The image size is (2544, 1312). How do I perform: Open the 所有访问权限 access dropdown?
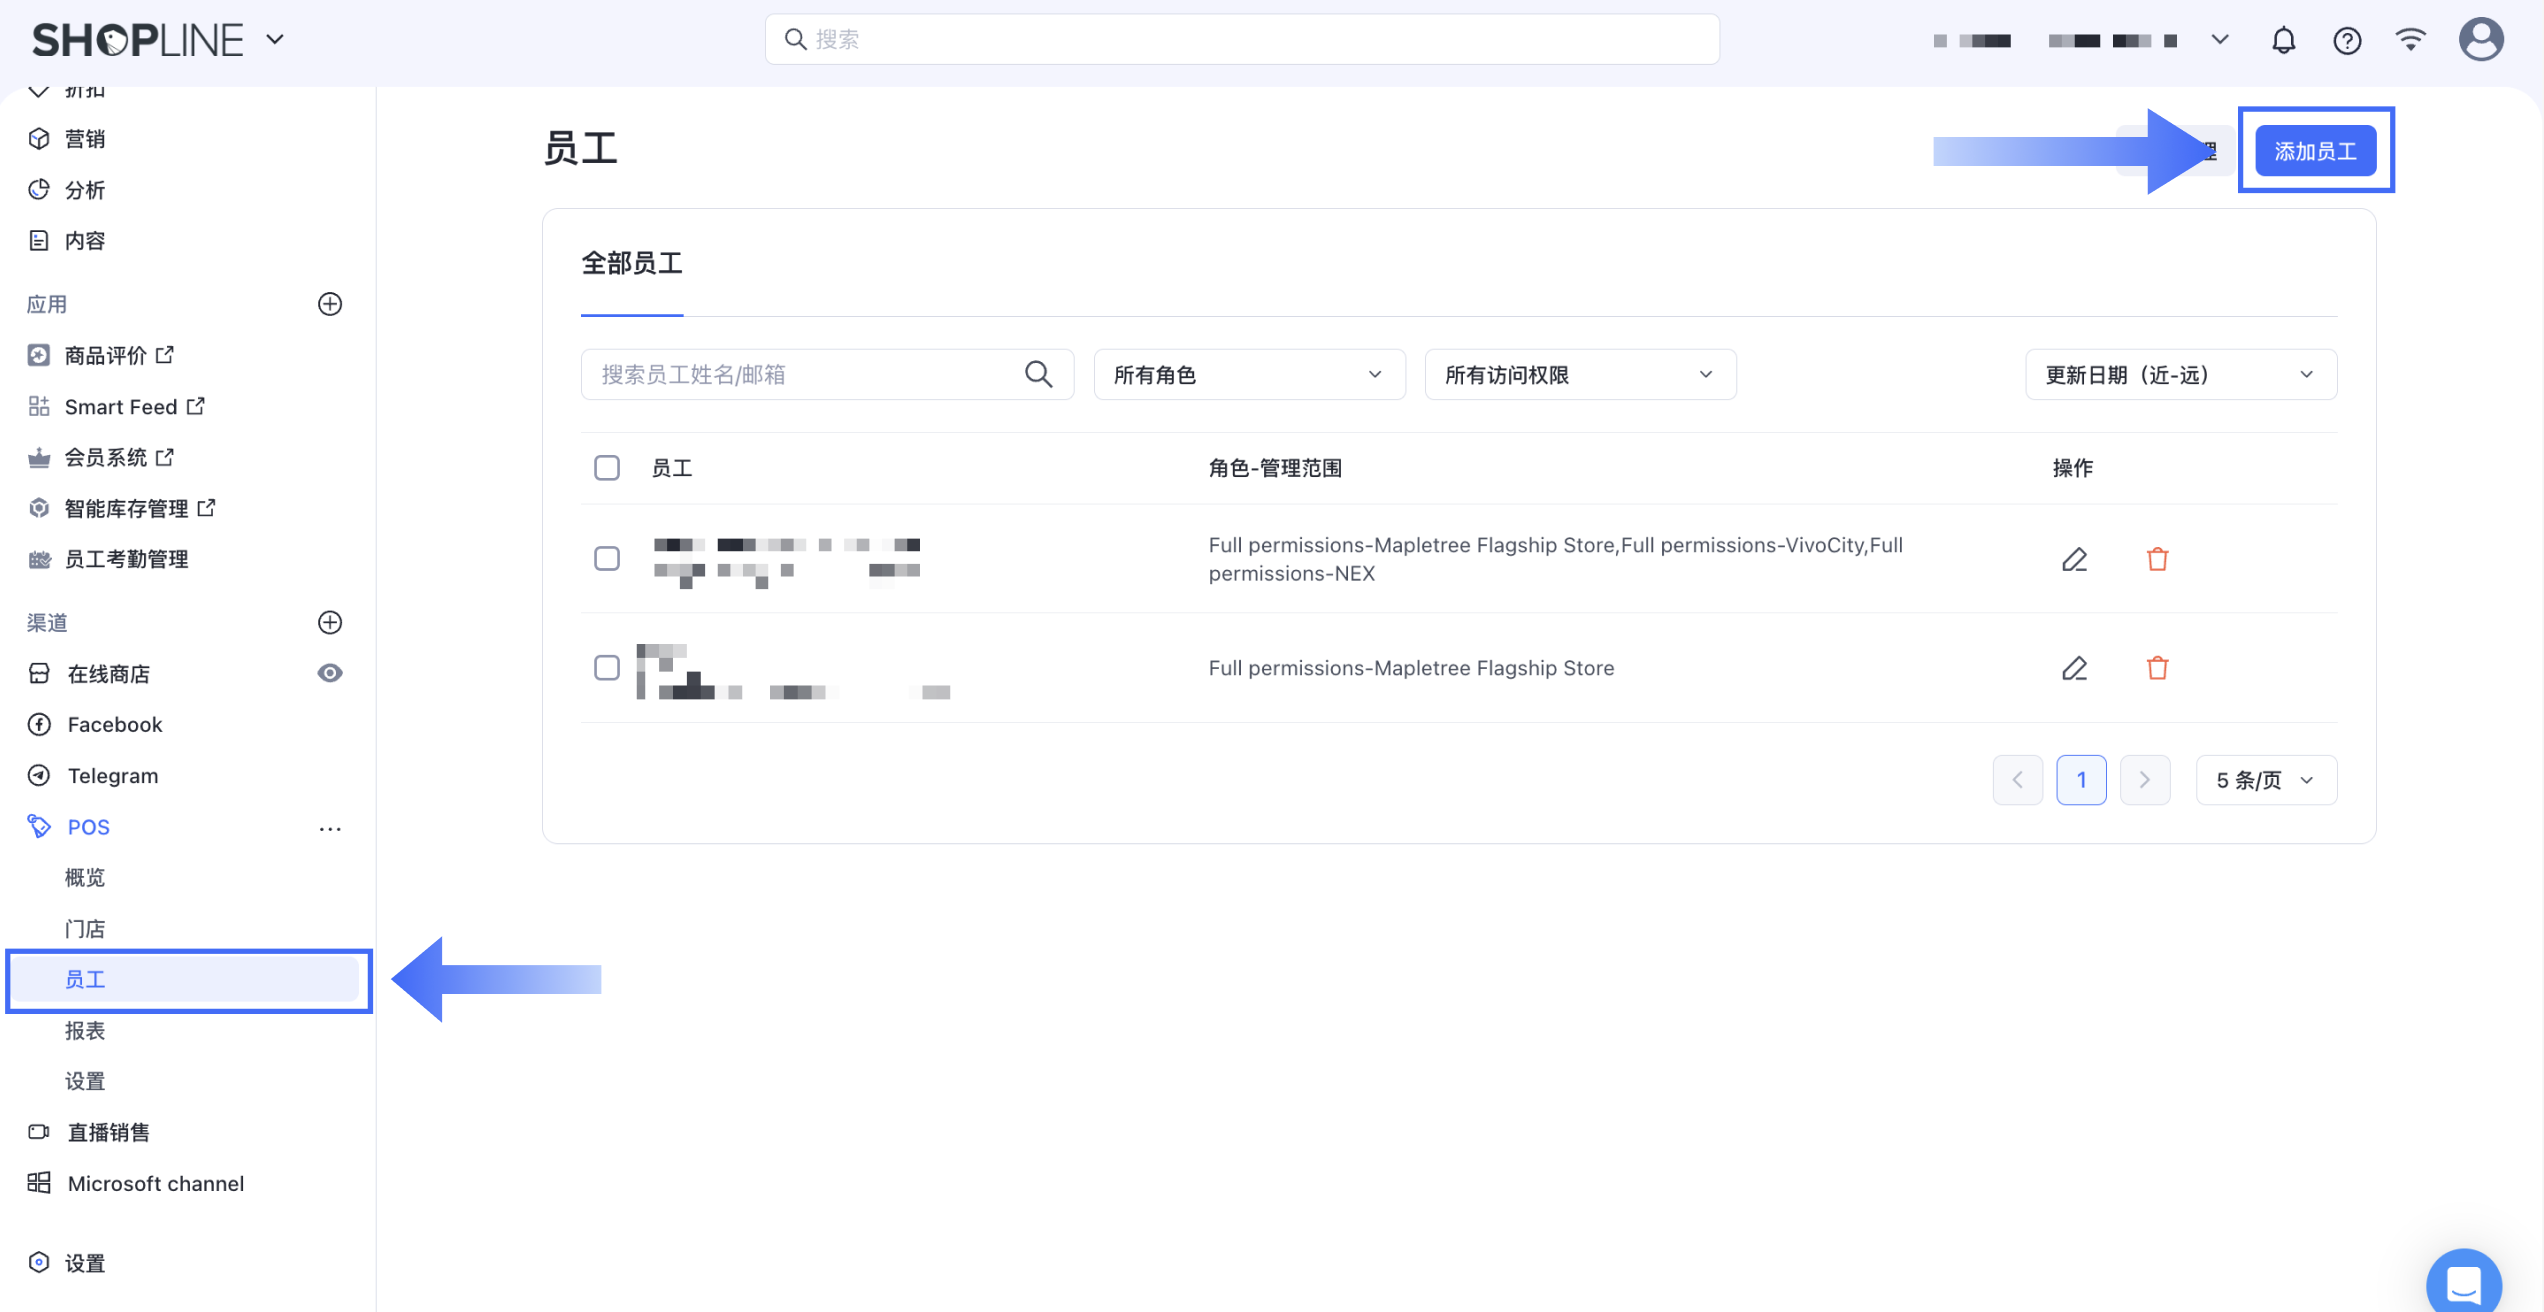[1579, 375]
